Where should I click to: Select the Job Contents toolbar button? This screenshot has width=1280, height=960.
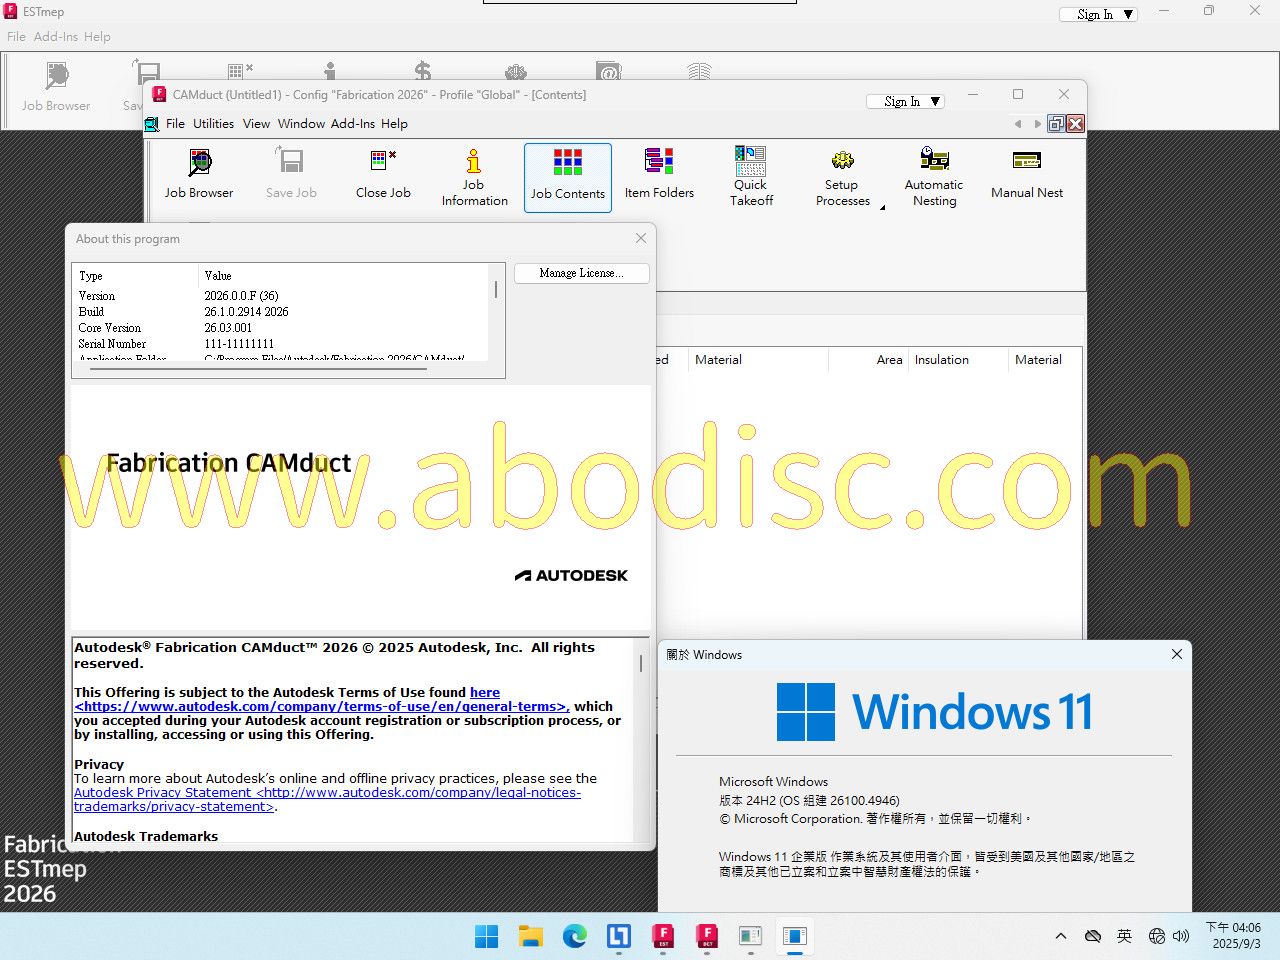click(x=568, y=177)
